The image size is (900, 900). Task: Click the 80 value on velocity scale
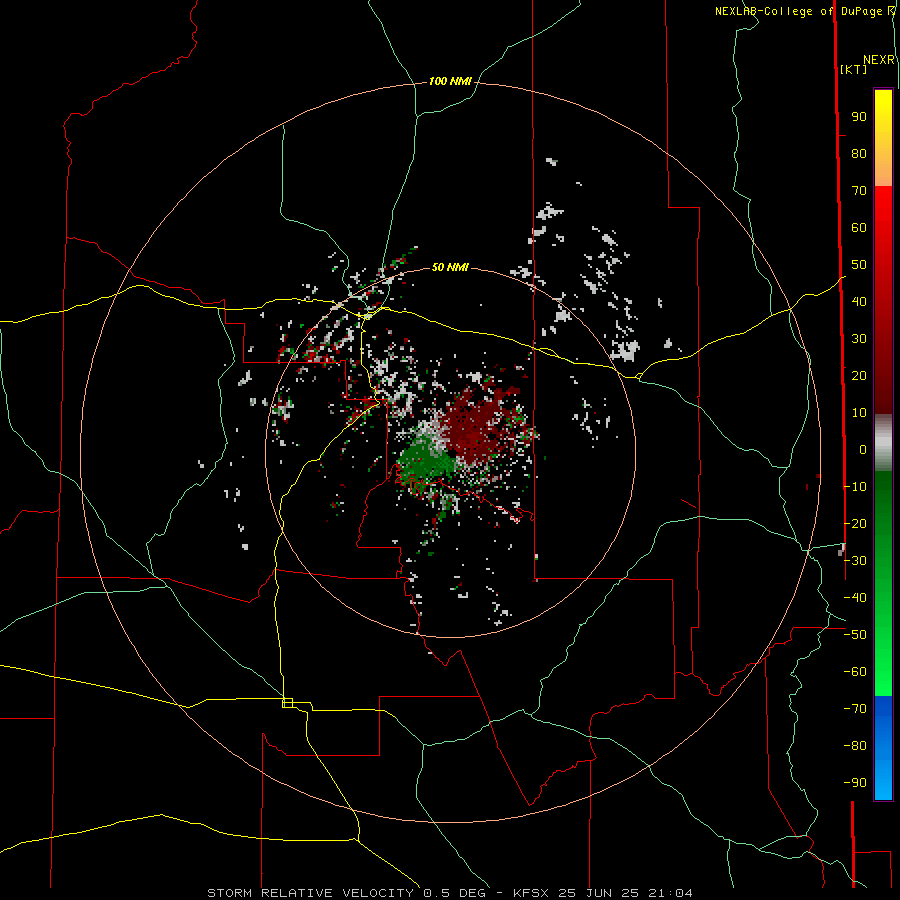[x=859, y=153]
